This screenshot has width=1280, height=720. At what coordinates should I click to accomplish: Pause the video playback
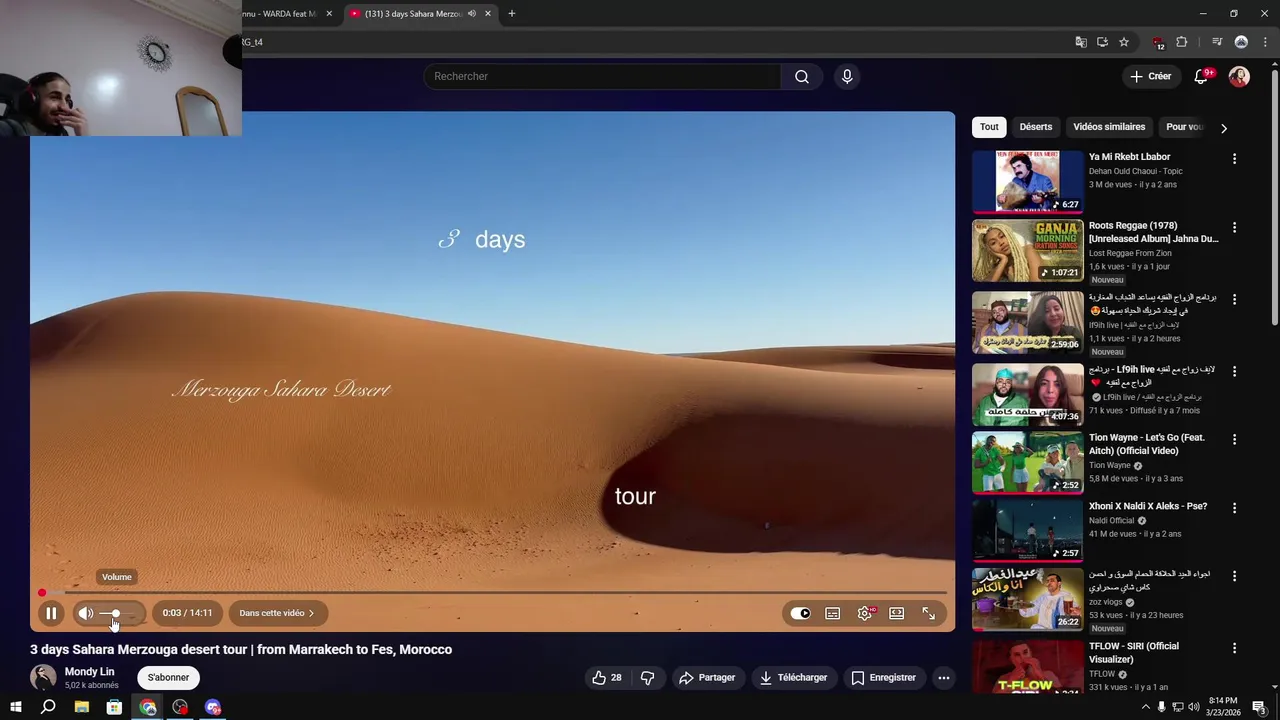click(x=51, y=613)
